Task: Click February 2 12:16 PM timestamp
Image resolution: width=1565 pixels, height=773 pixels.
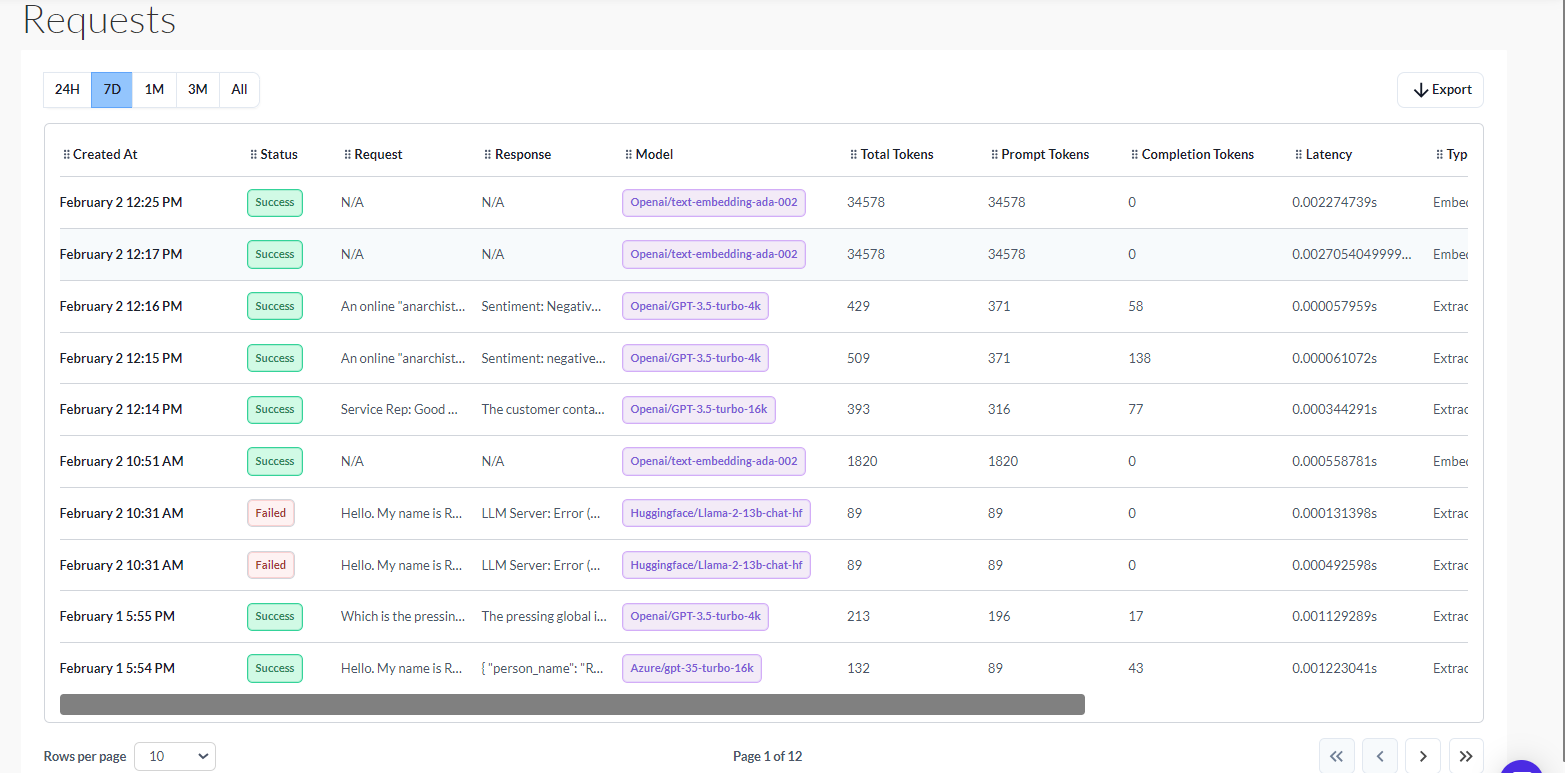Action: point(121,306)
